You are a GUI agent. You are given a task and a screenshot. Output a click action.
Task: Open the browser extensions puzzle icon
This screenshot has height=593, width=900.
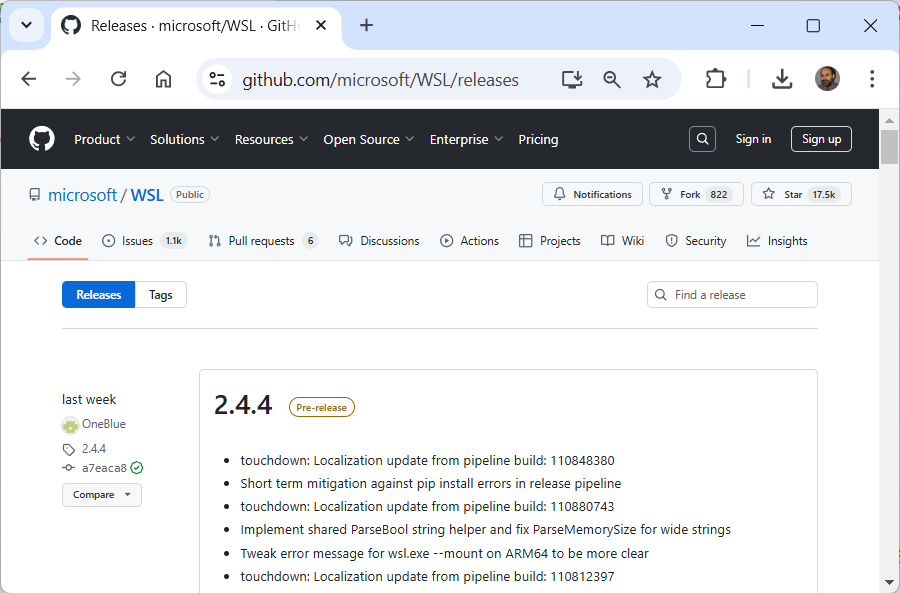click(x=716, y=79)
